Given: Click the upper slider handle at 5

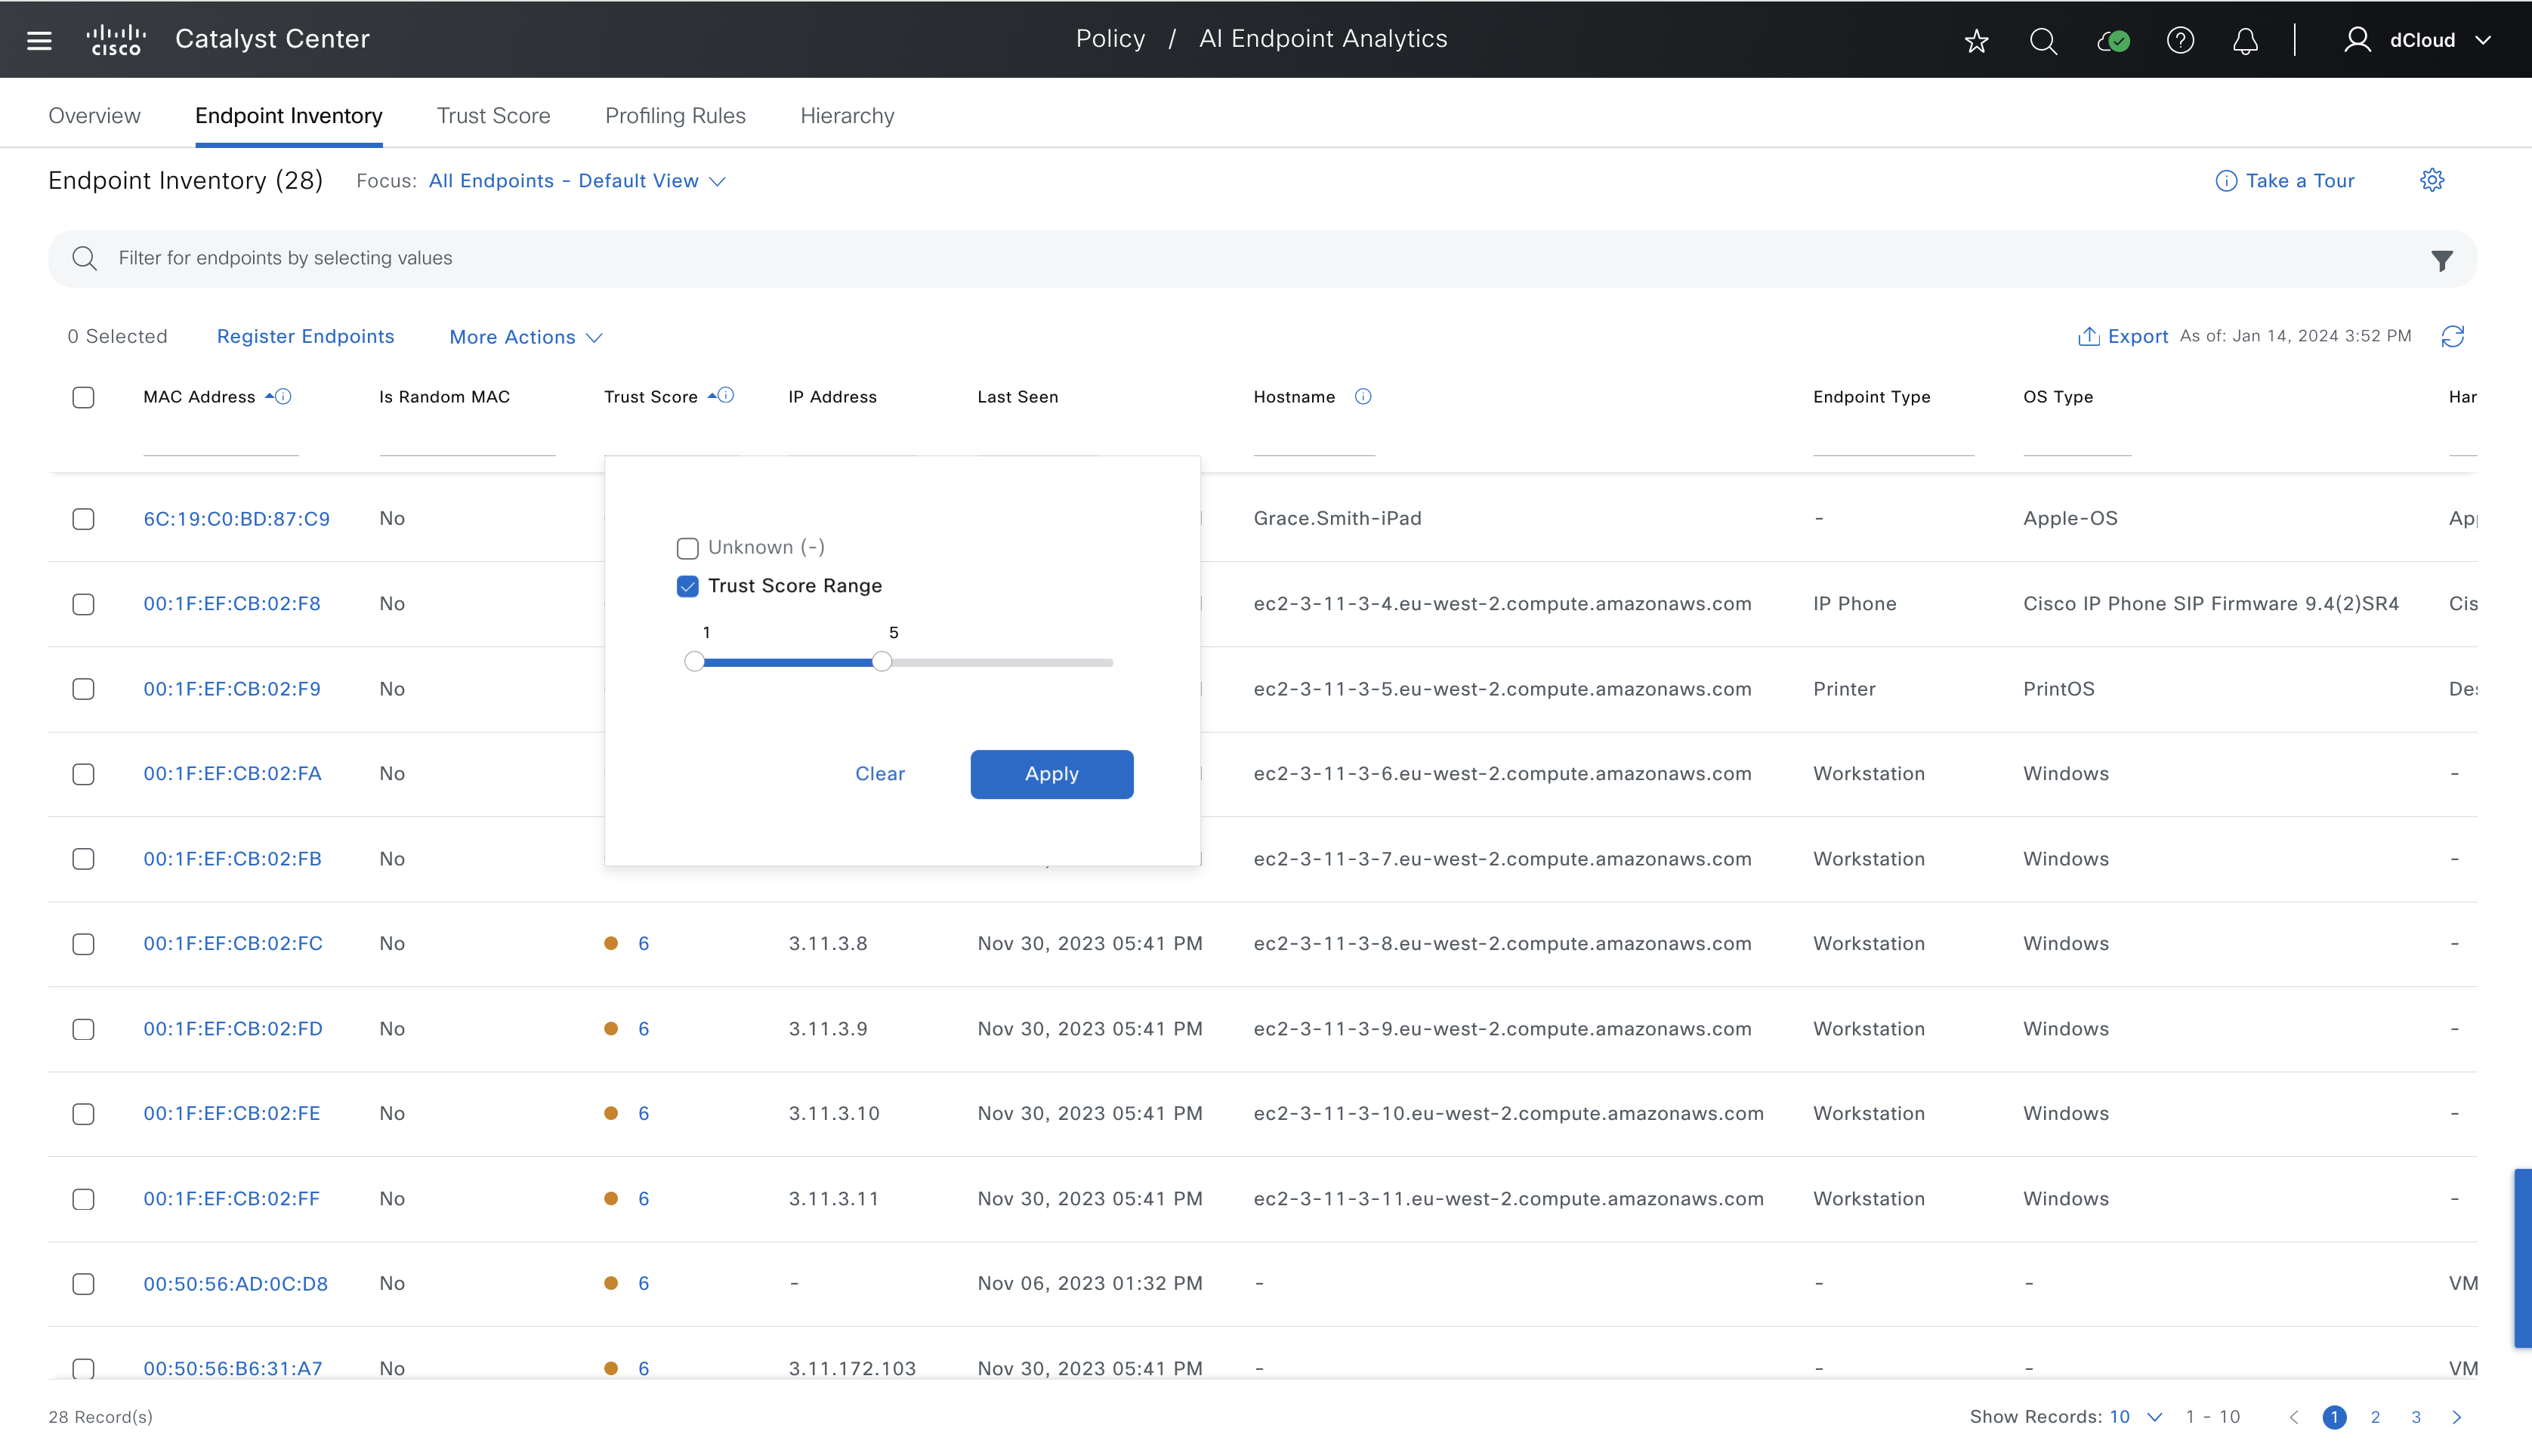Looking at the screenshot, I should pos(881,662).
